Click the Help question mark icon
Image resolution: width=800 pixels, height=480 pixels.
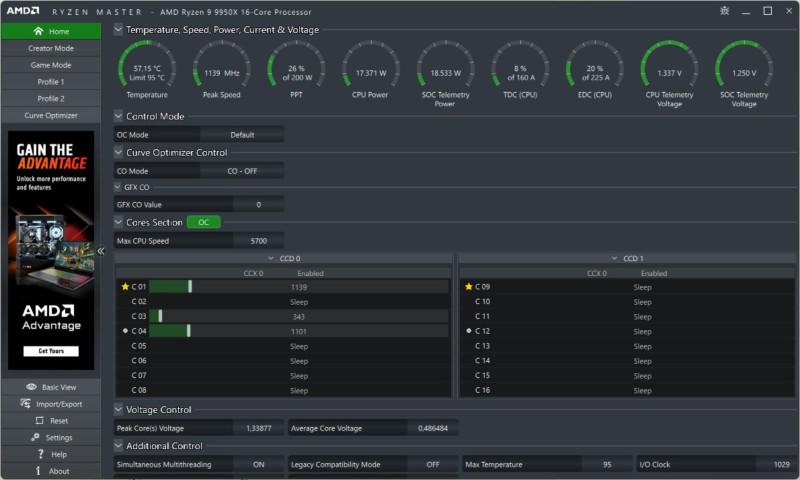click(x=40, y=454)
